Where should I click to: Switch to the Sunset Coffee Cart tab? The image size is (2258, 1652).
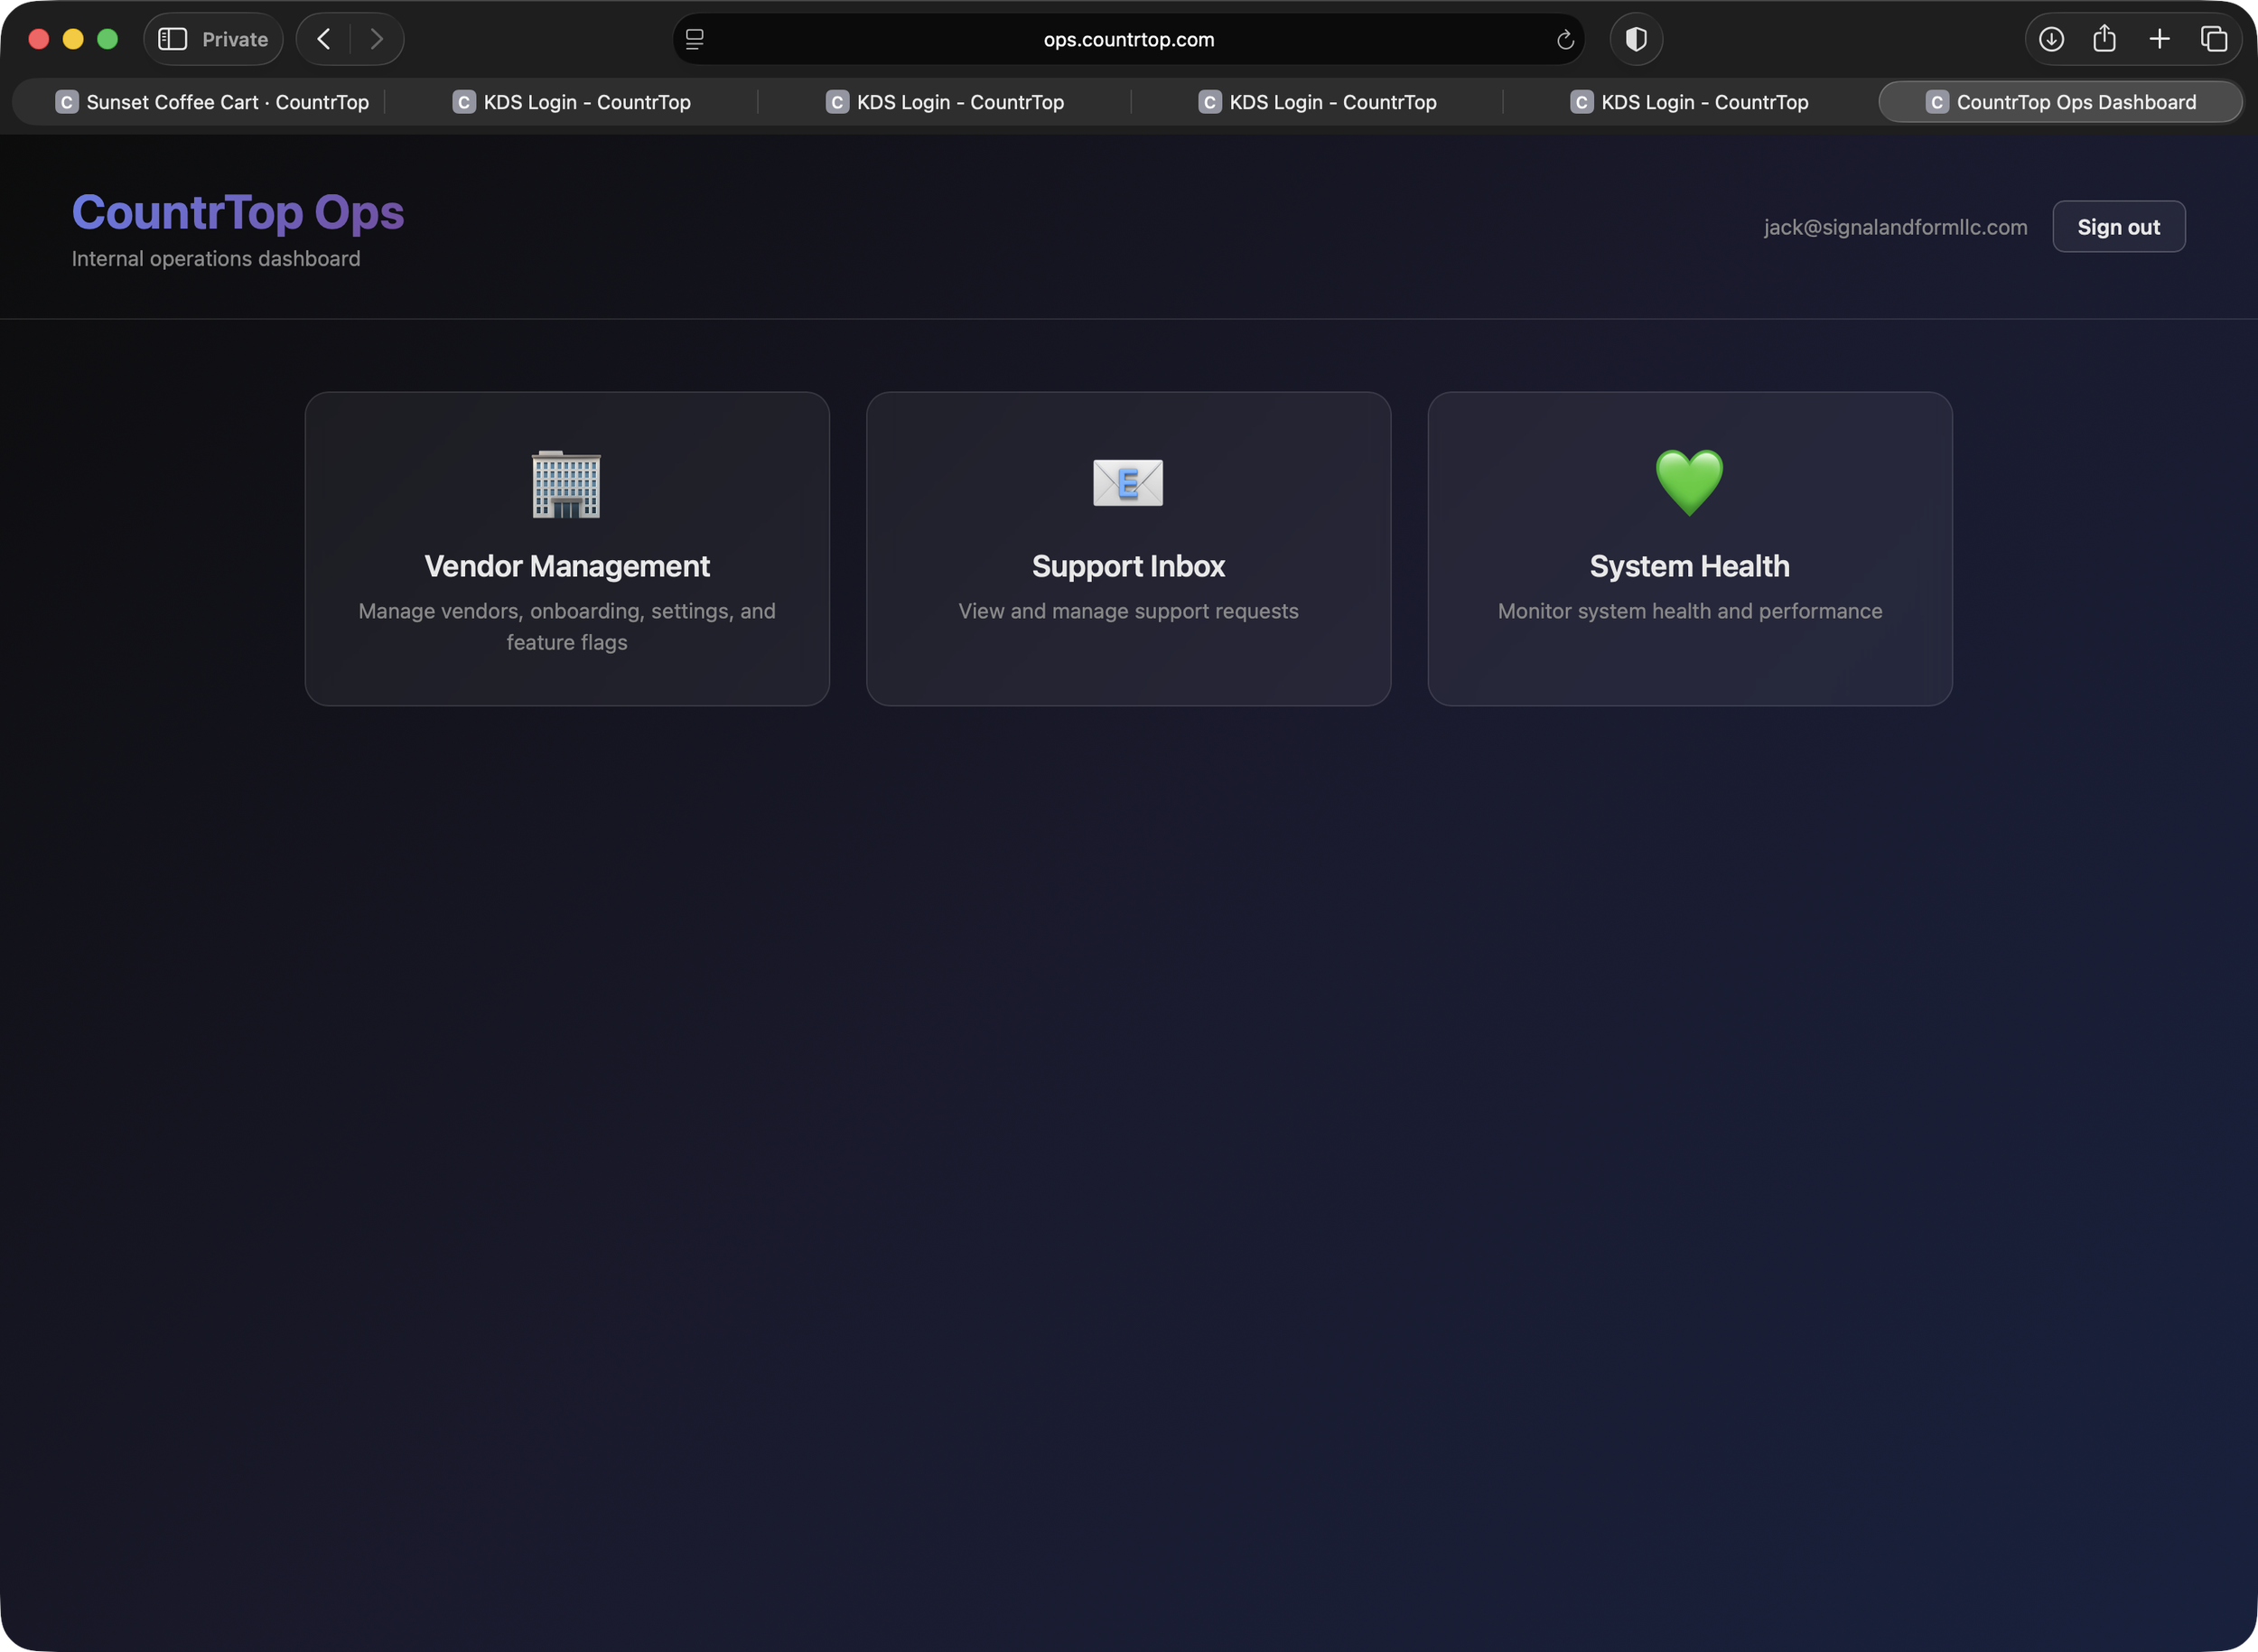213,101
